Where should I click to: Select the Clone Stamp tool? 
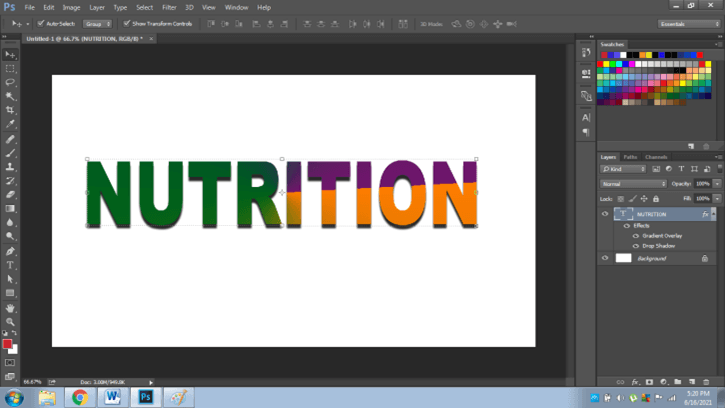tap(10, 167)
